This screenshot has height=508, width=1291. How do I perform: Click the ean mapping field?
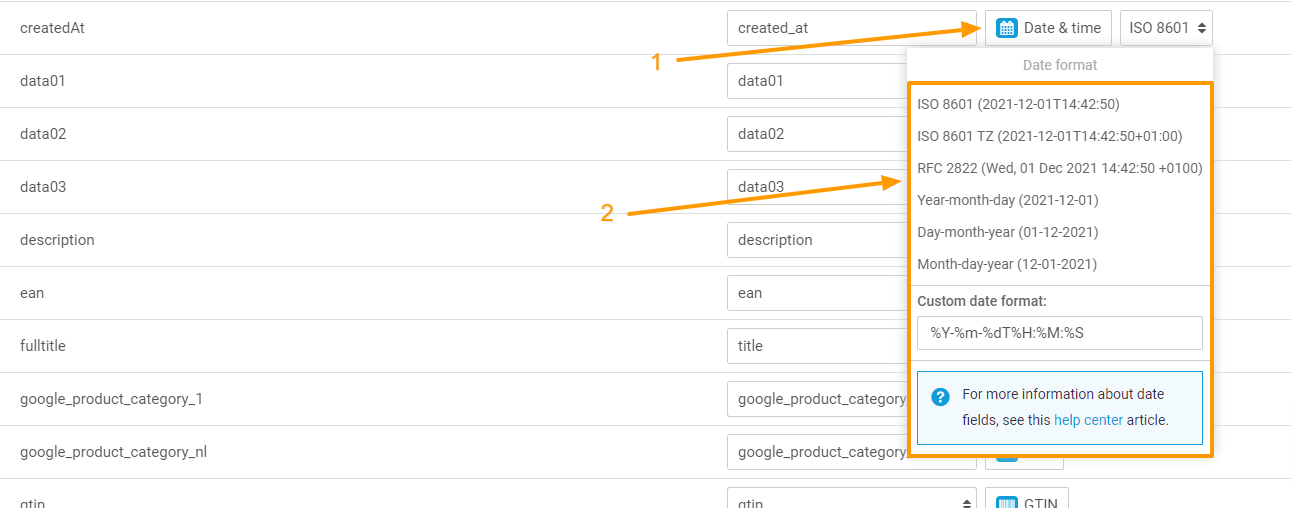(x=816, y=293)
